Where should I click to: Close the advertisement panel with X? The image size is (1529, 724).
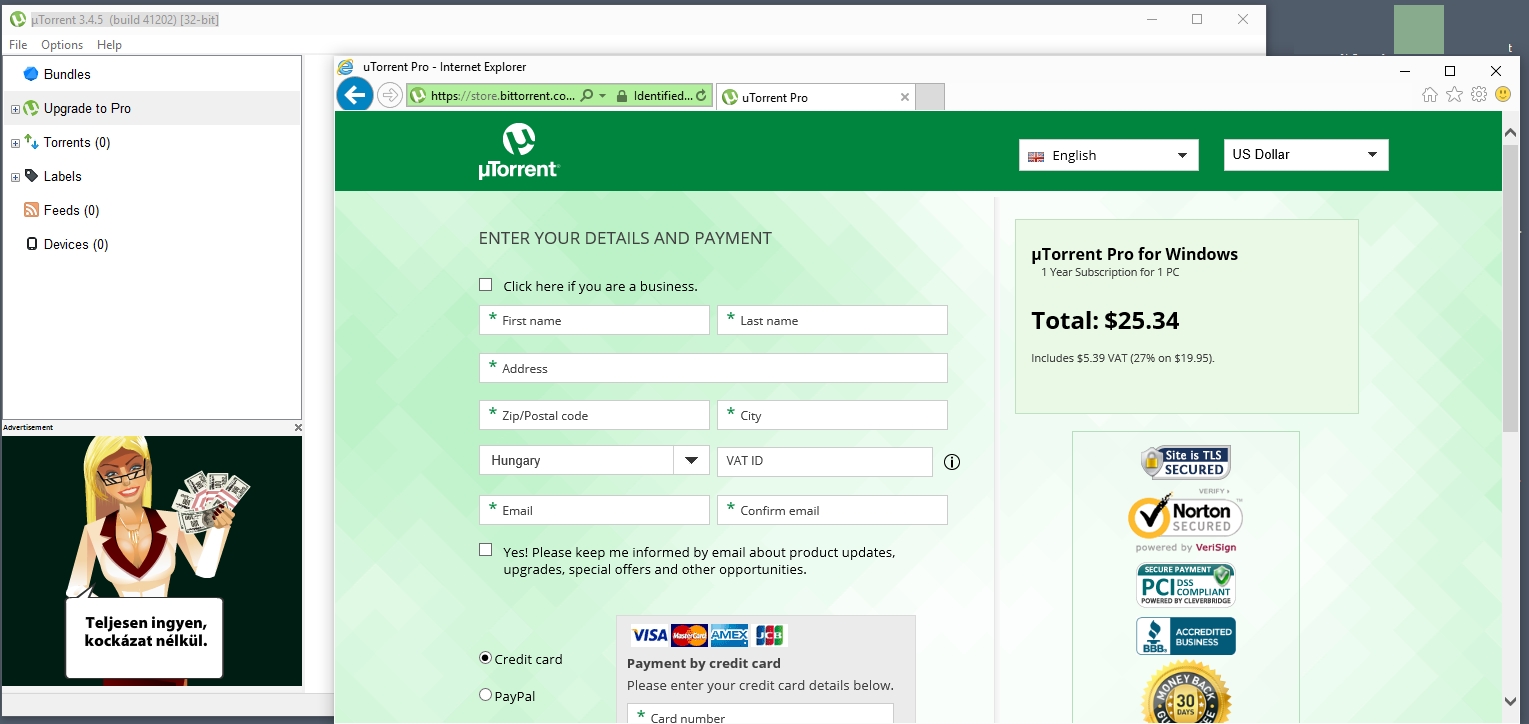coord(297,428)
